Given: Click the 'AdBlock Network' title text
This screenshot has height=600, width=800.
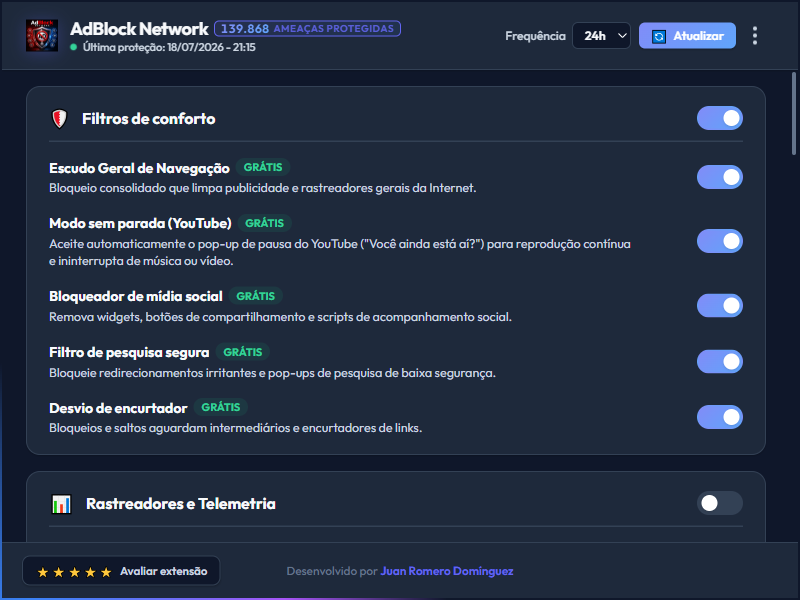Looking at the screenshot, I should pyautogui.click(x=139, y=29).
